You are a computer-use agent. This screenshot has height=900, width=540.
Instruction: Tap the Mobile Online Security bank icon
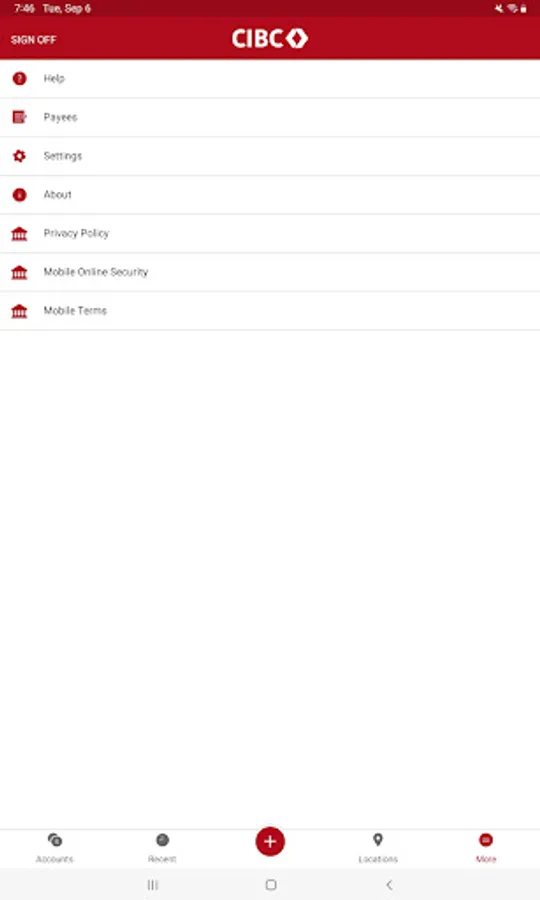pos(20,272)
